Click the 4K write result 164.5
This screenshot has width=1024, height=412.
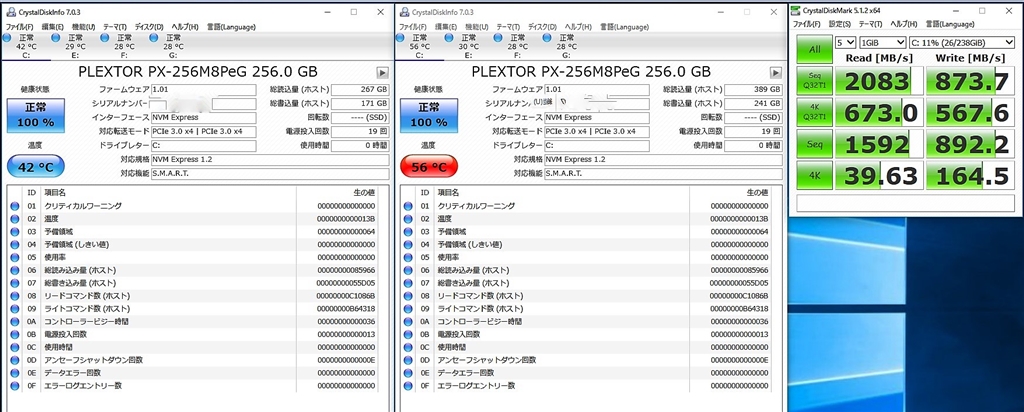tap(970, 176)
